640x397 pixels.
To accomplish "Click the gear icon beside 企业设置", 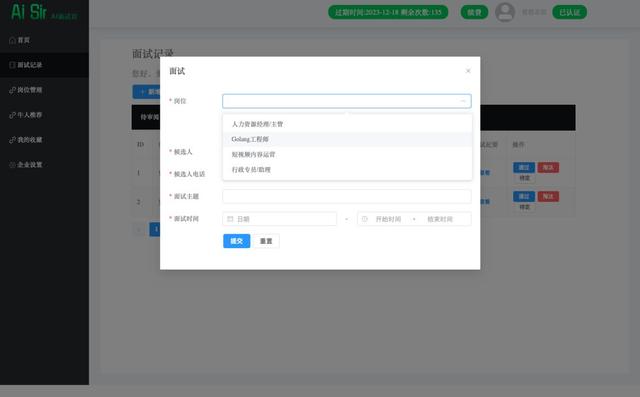I will (12, 165).
